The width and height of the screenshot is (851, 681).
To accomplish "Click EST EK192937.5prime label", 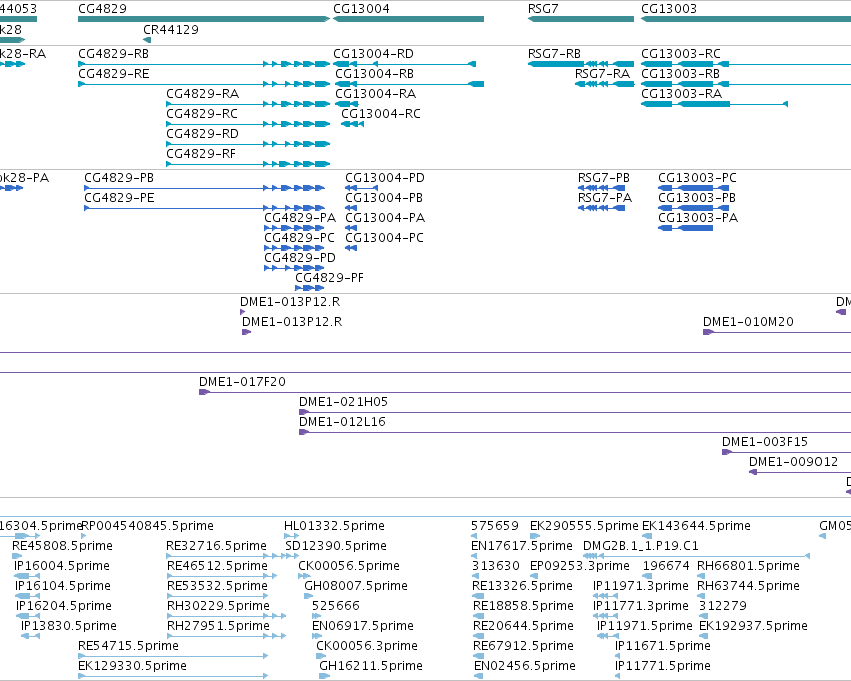I will pyautogui.click(x=753, y=627).
